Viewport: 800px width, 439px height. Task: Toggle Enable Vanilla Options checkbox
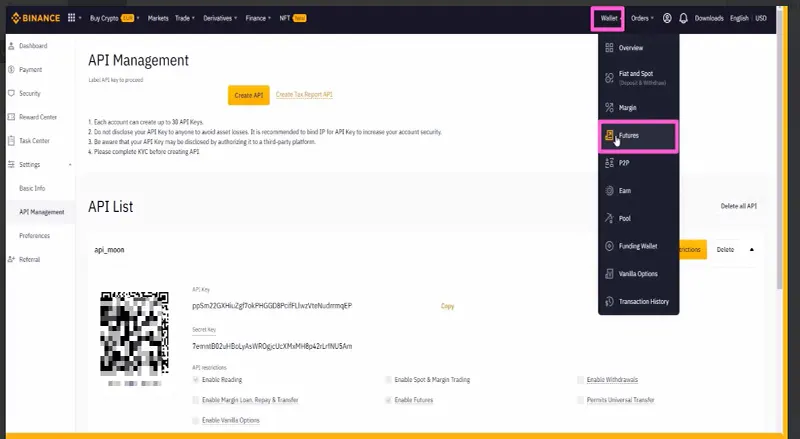[195, 421]
